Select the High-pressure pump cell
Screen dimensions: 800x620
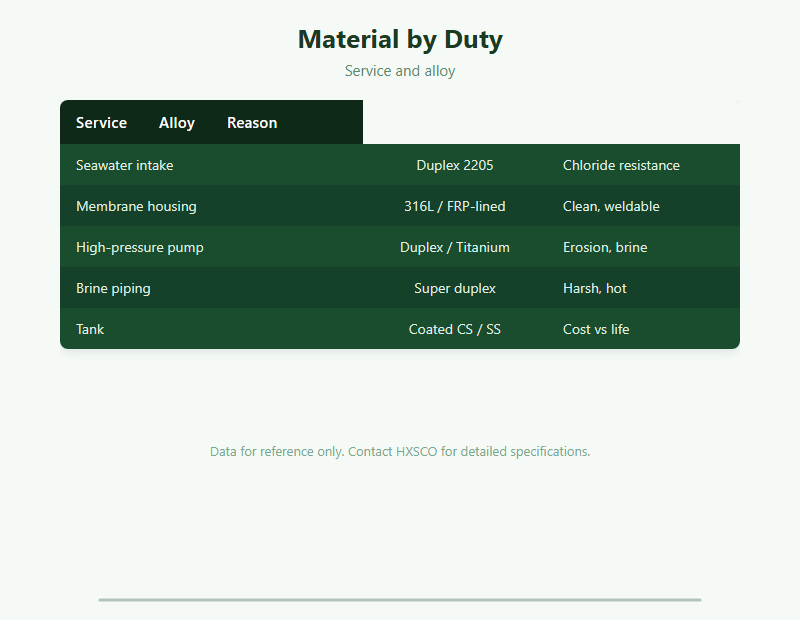click(211, 247)
